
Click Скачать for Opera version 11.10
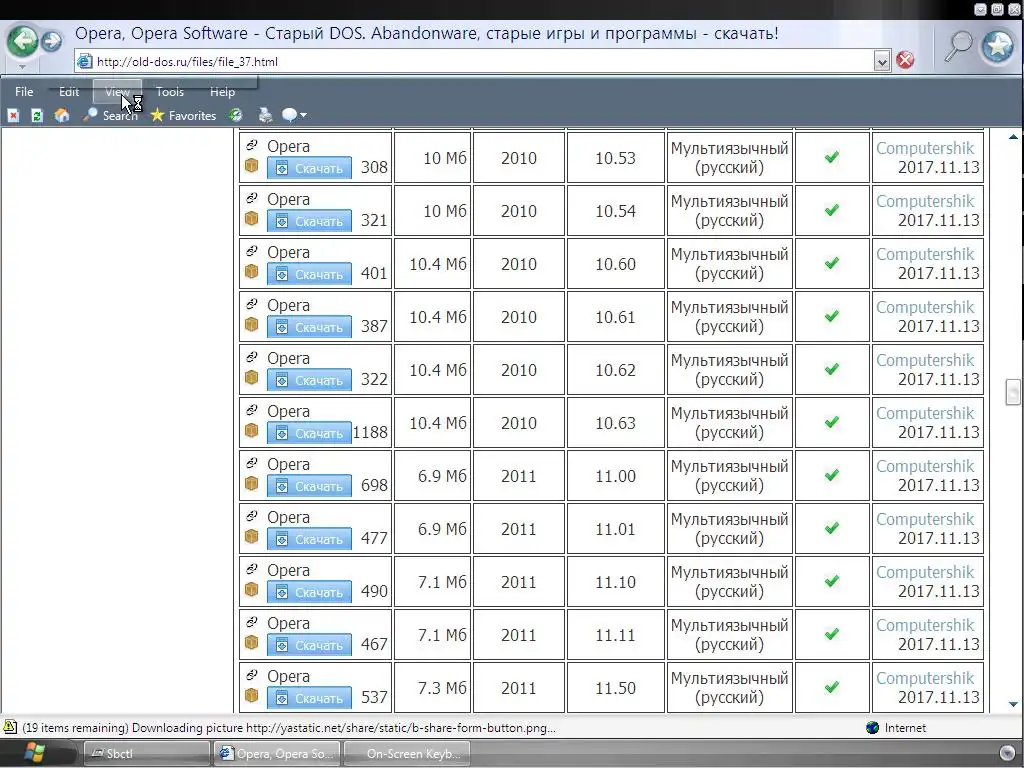(x=309, y=592)
